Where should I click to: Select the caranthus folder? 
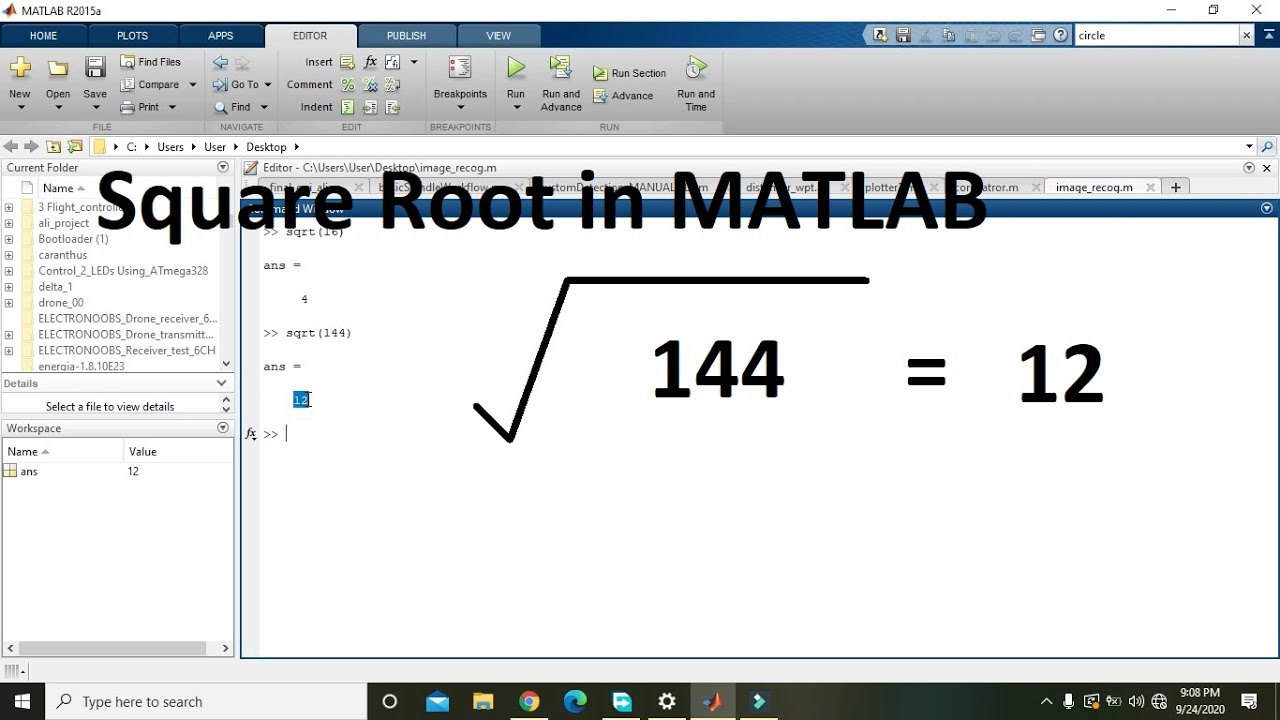(62, 255)
